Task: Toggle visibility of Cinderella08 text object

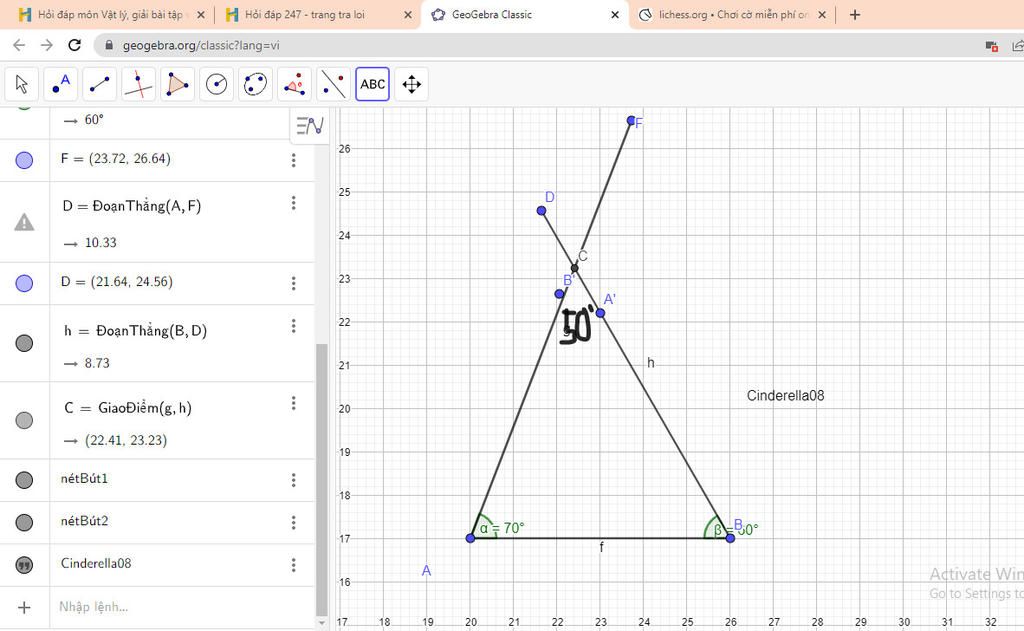Action: coord(24,565)
